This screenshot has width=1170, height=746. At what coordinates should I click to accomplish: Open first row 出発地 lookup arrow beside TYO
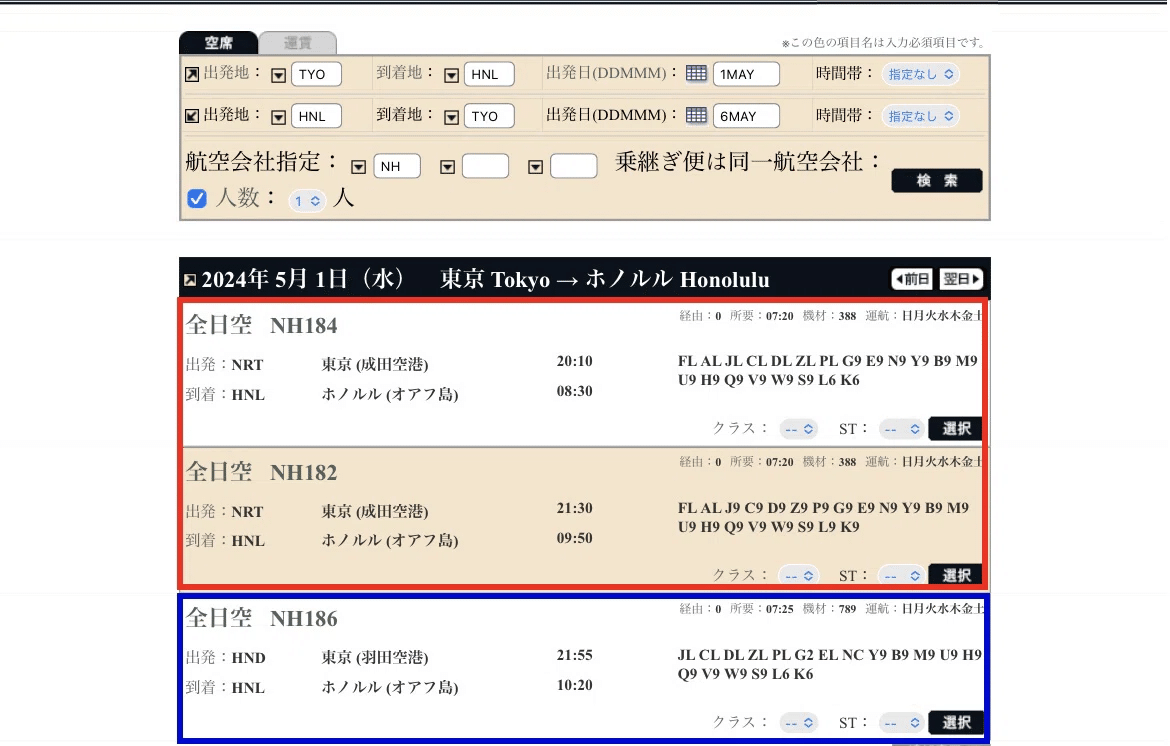pos(278,75)
